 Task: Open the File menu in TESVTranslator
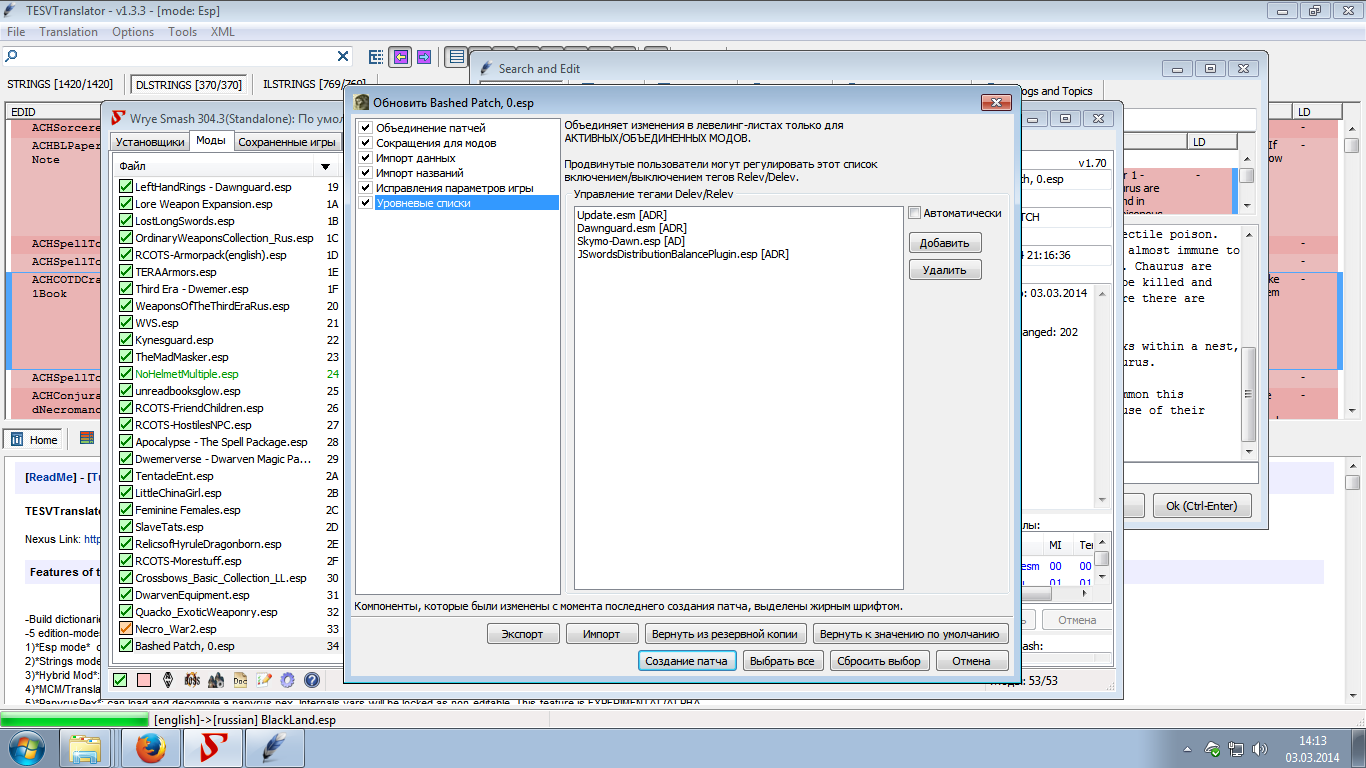click(x=16, y=32)
